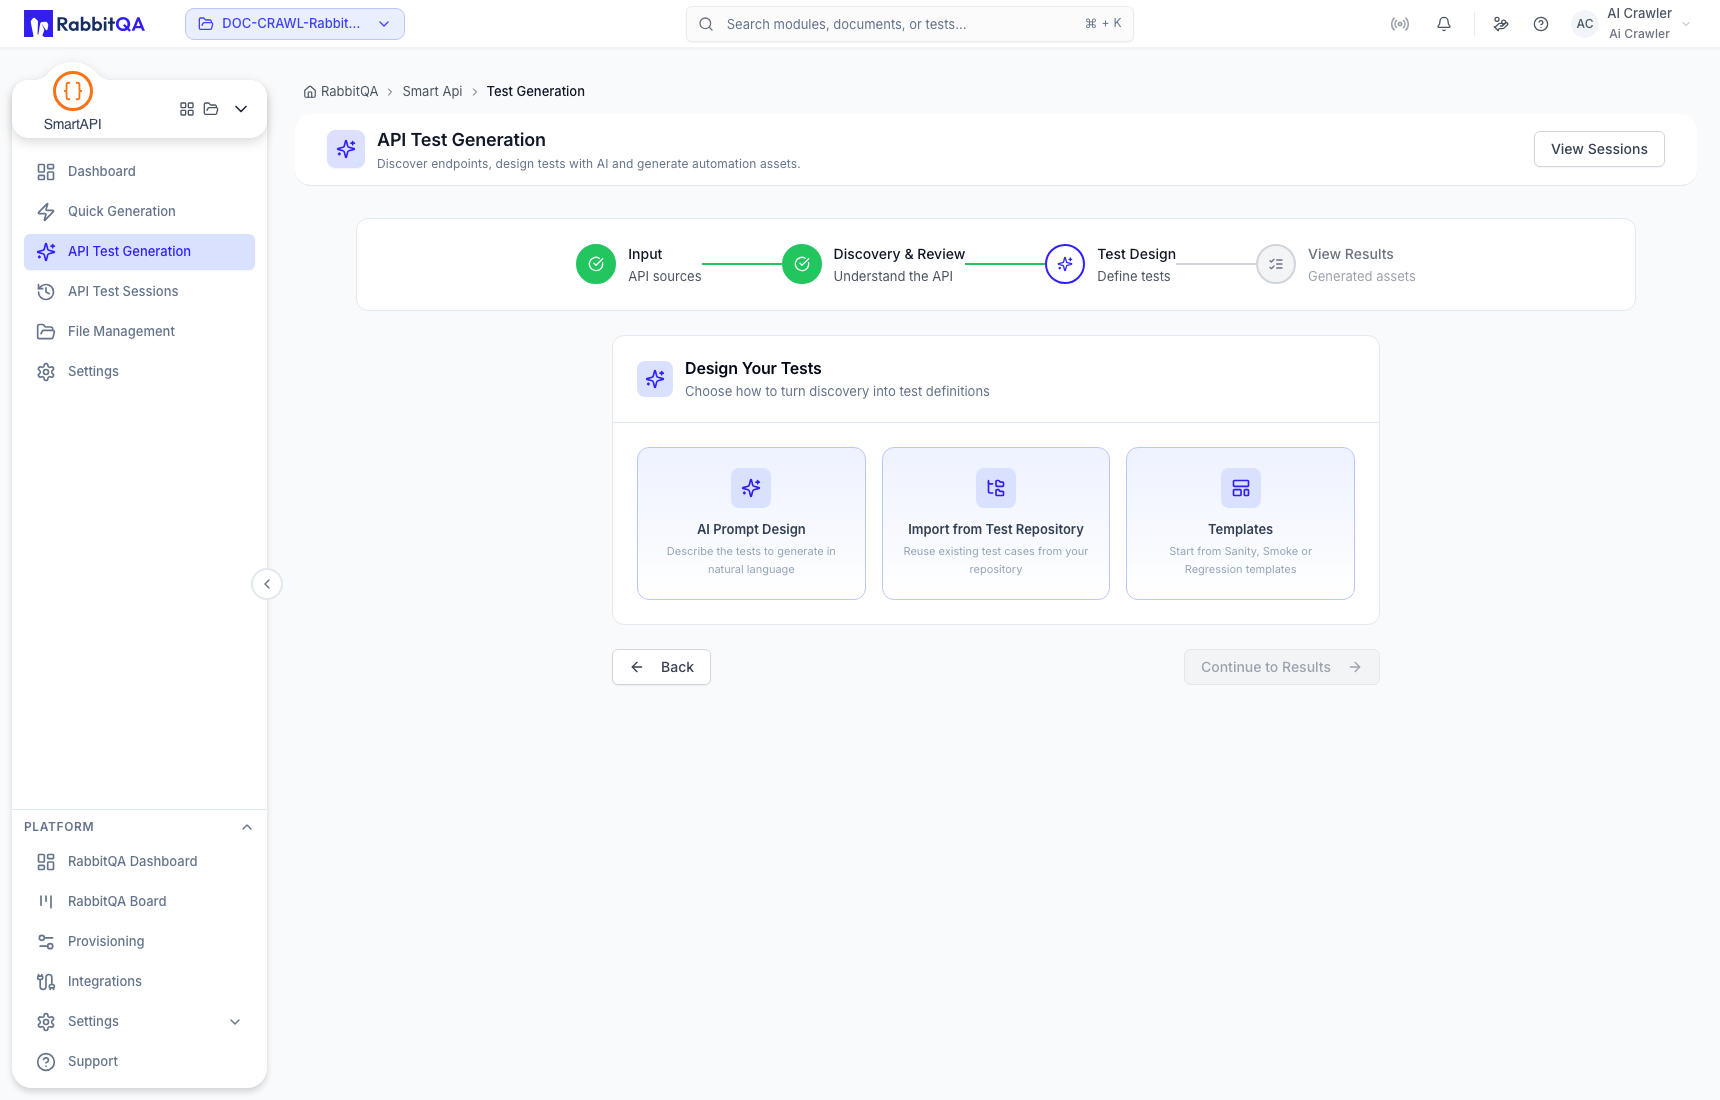
Task: Click the Back button
Action: 661,667
